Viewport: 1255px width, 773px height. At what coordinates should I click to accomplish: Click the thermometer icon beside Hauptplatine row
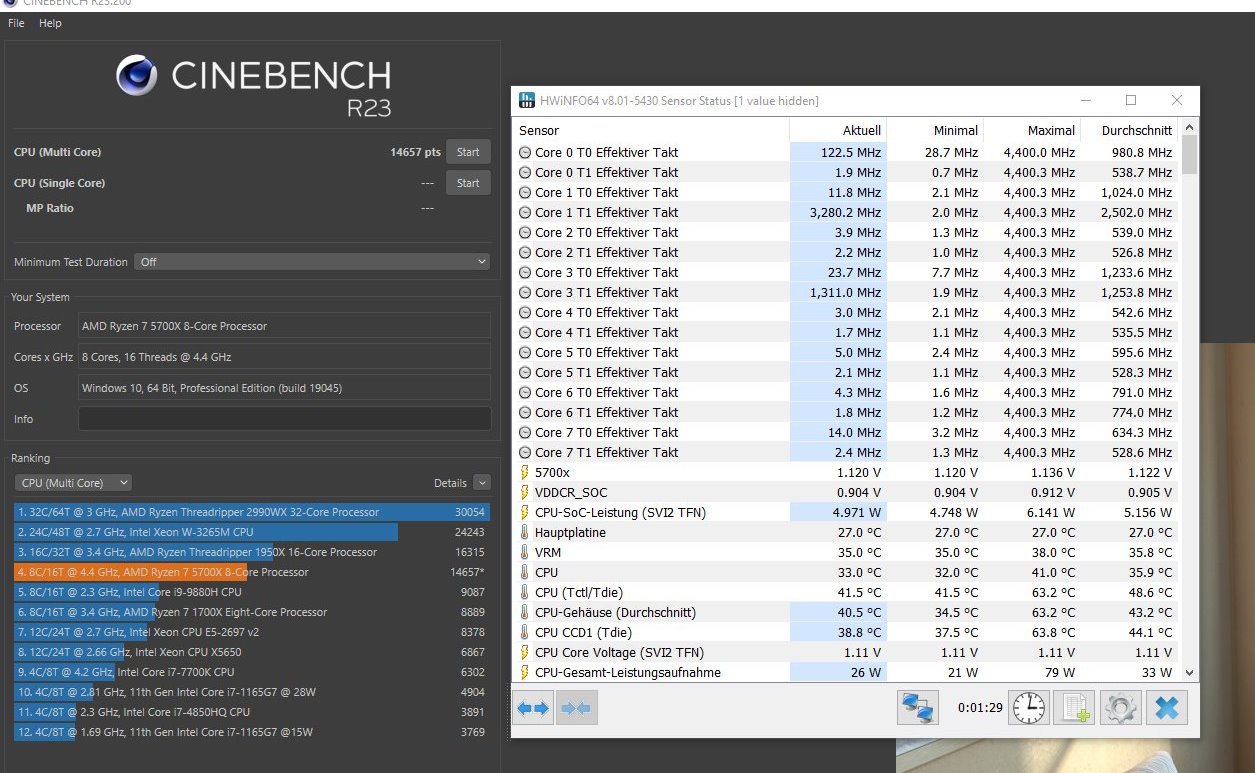(x=525, y=532)
